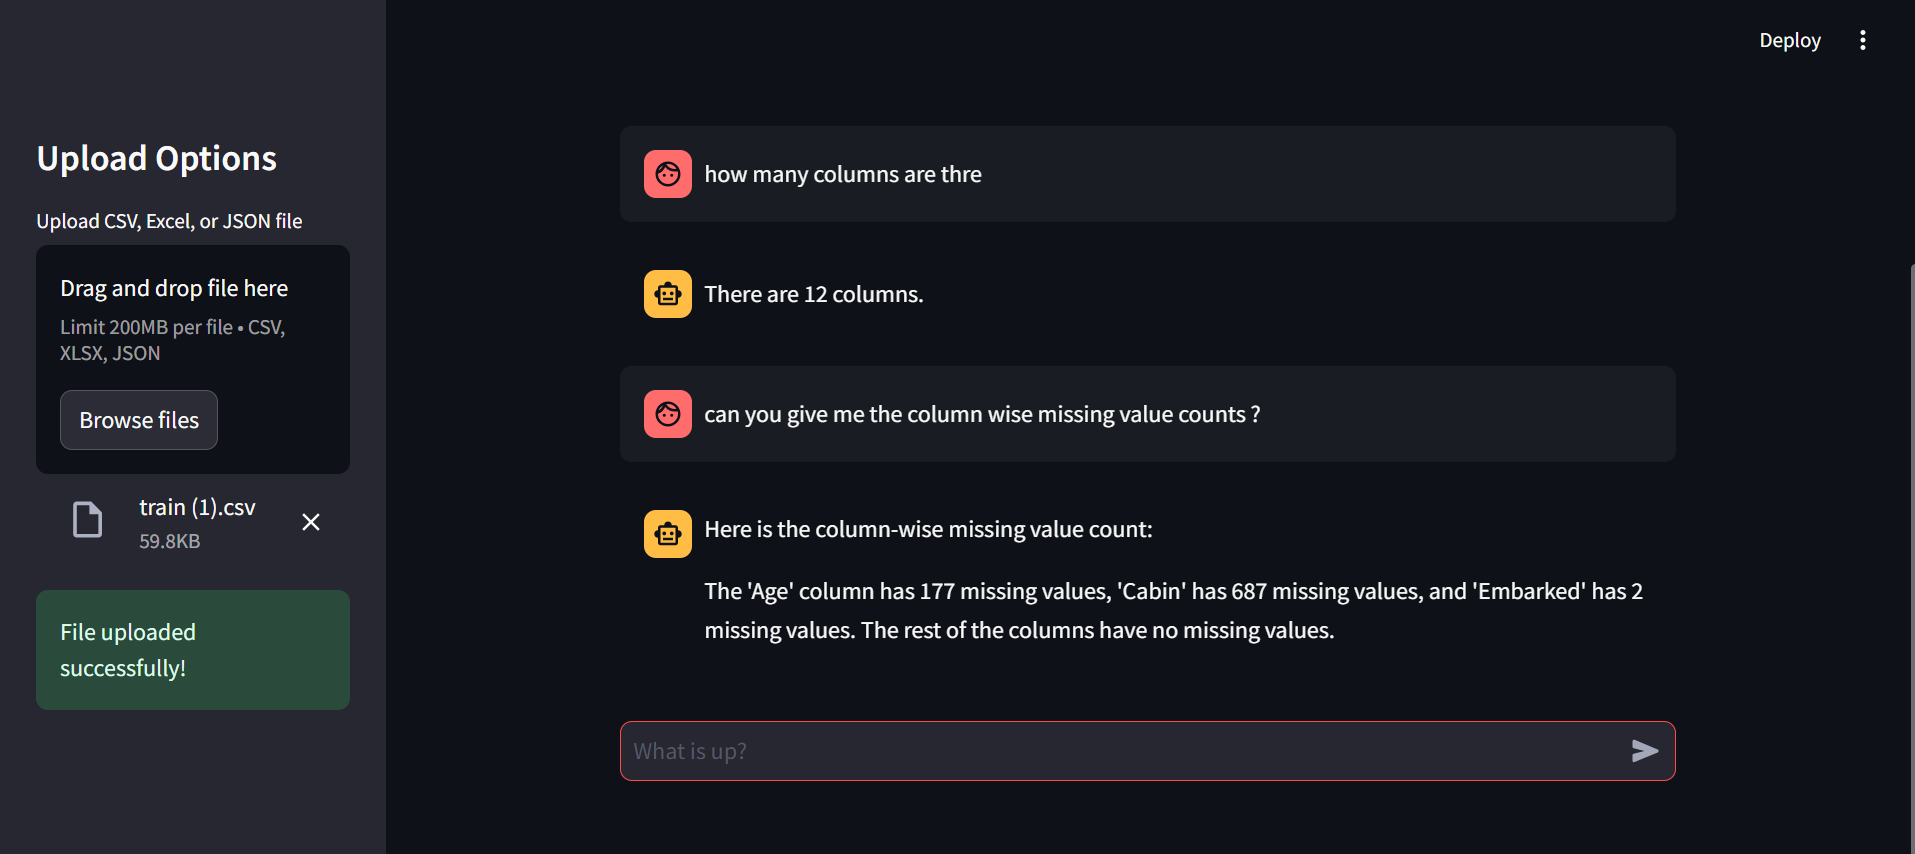The image size is (1915, 854).
Task: Click robot avatar beside column-wise missing value answer
Action: point(668,534)
